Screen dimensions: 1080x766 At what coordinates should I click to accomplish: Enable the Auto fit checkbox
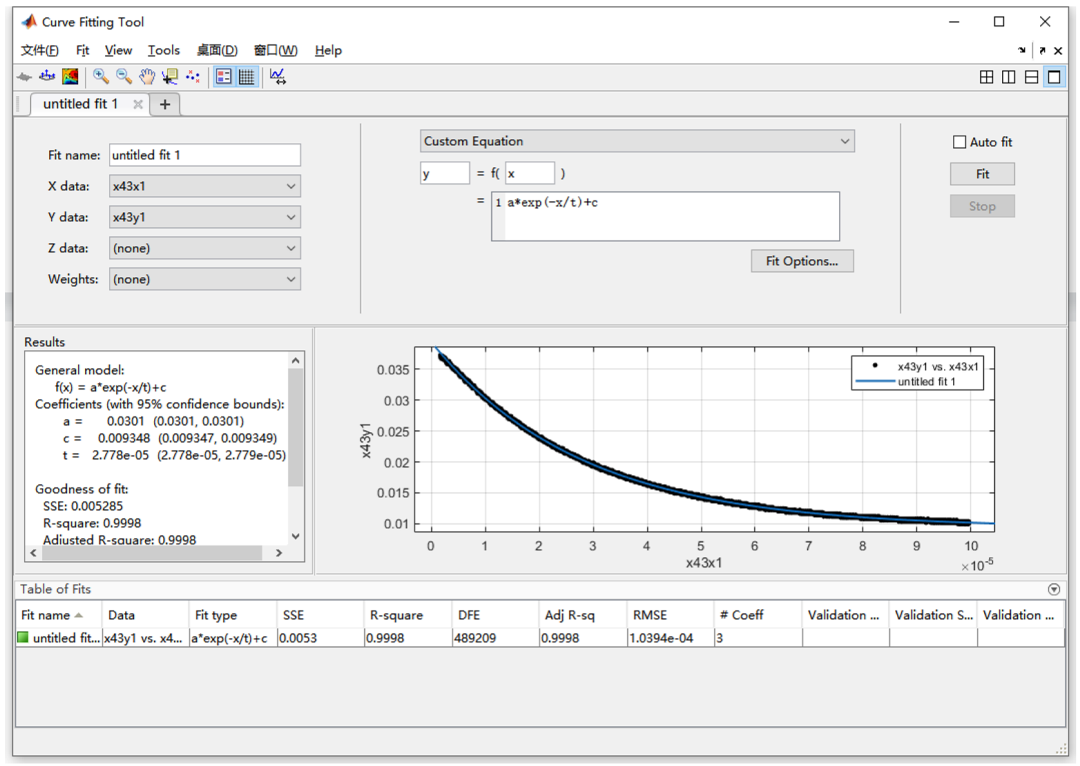click(960, 142)
